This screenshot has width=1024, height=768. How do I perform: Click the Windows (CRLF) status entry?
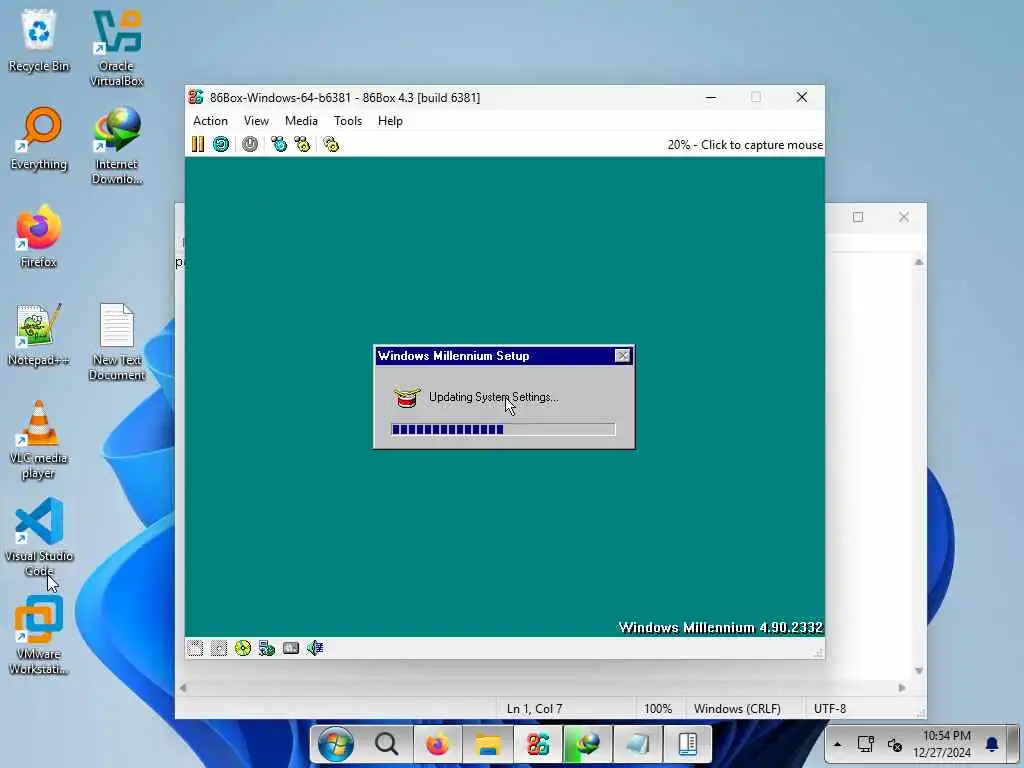pos(737,709)
